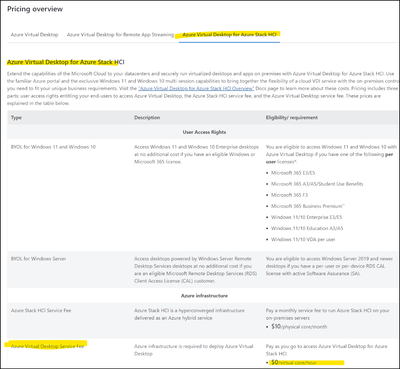Image resolution: width=400 pixels, height=369 pixels.
Task: Click the RDS CAL eligibility text
Action: pyautogui.click(x=329, y=266)
